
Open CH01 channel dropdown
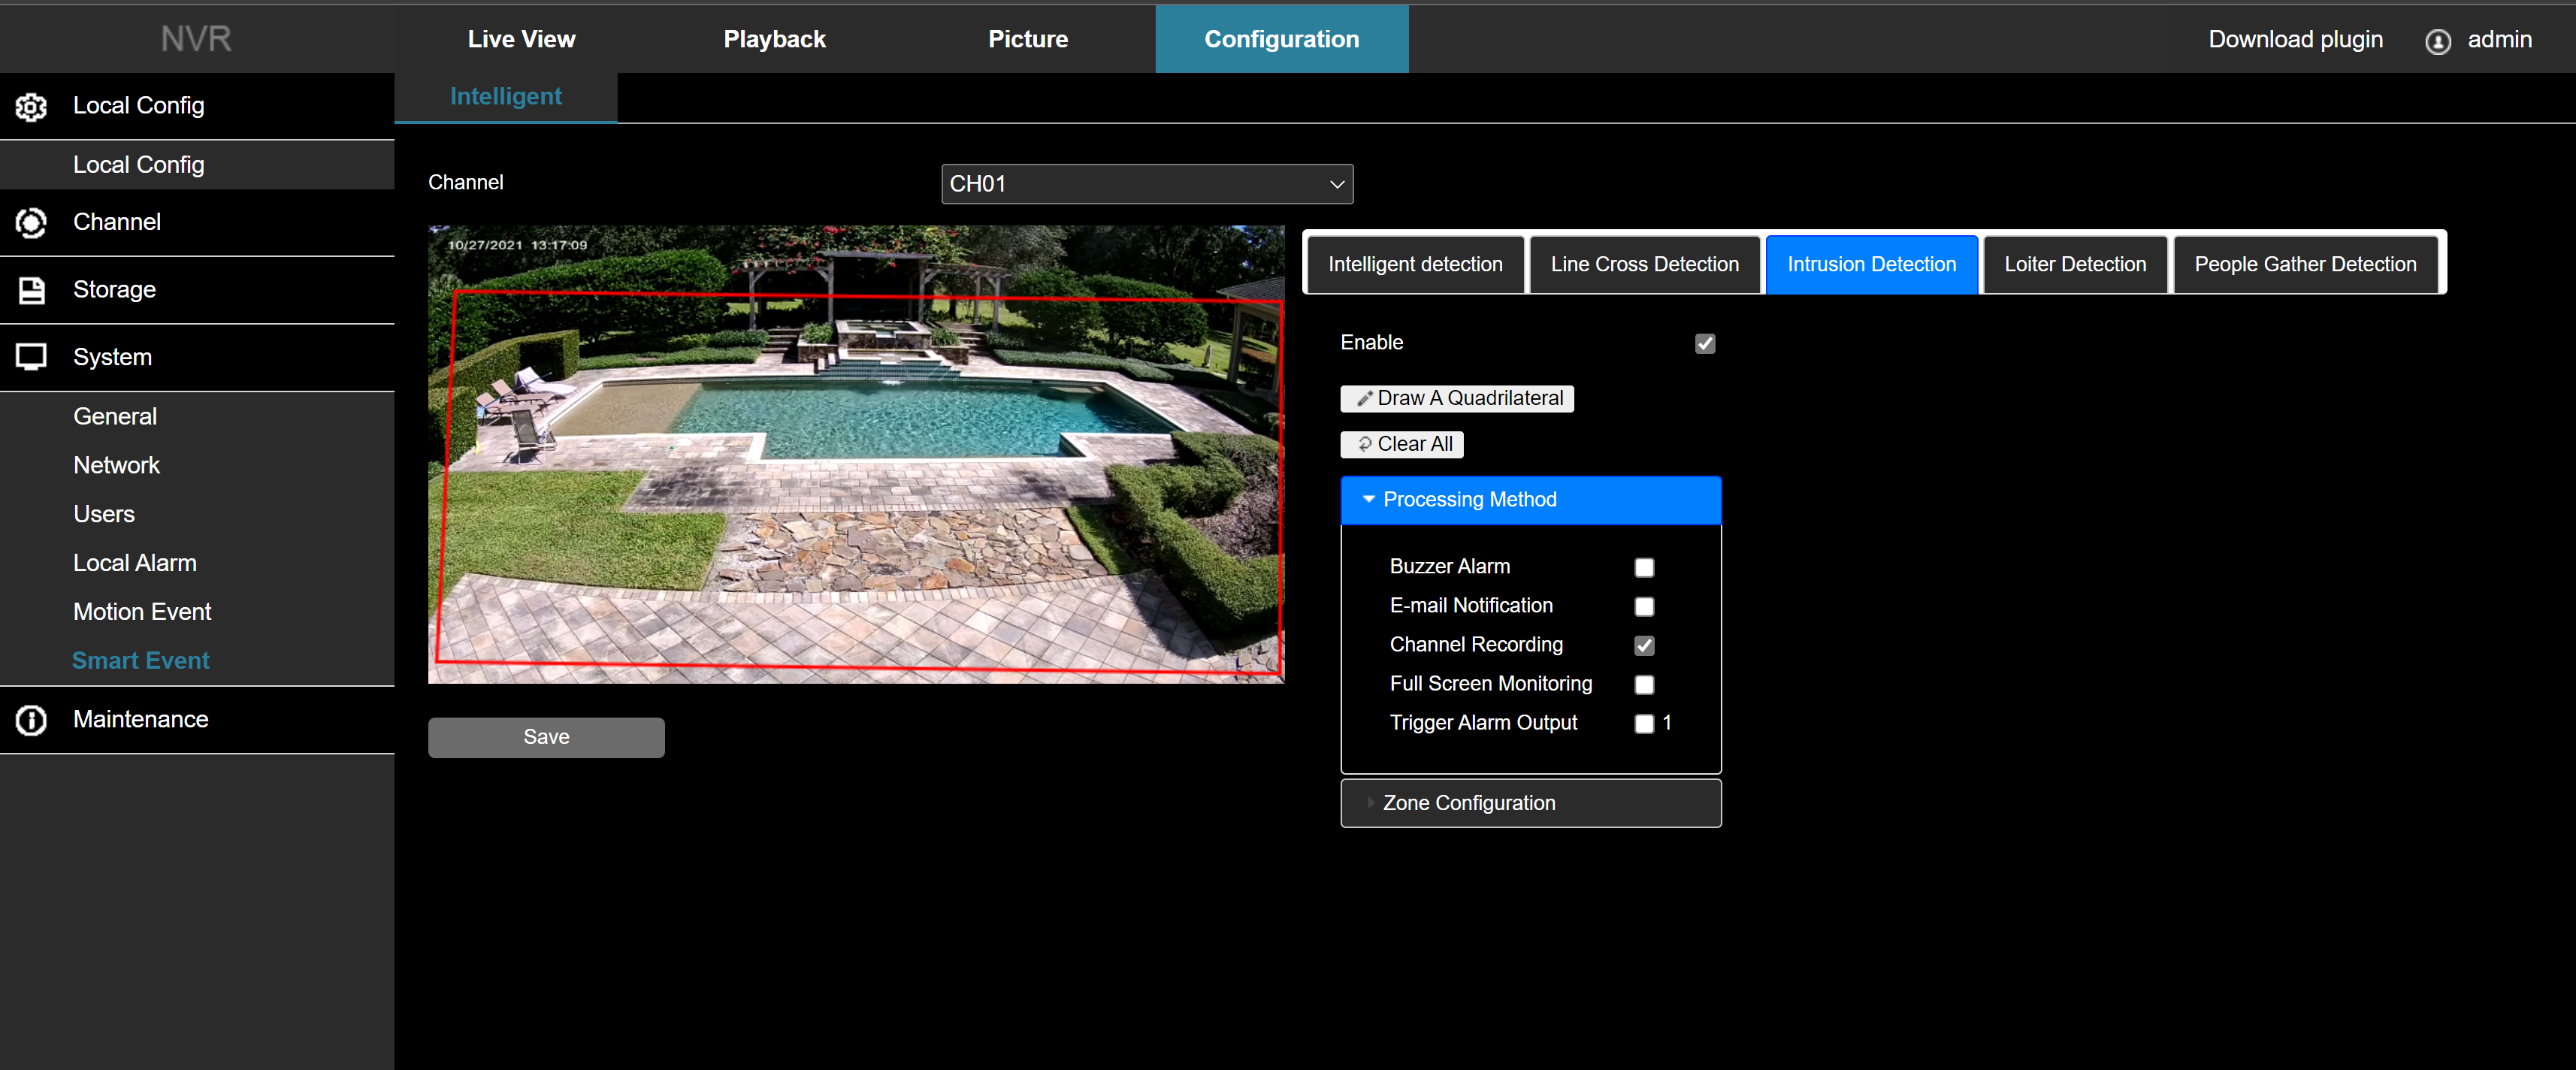[x=1145, y=183]
